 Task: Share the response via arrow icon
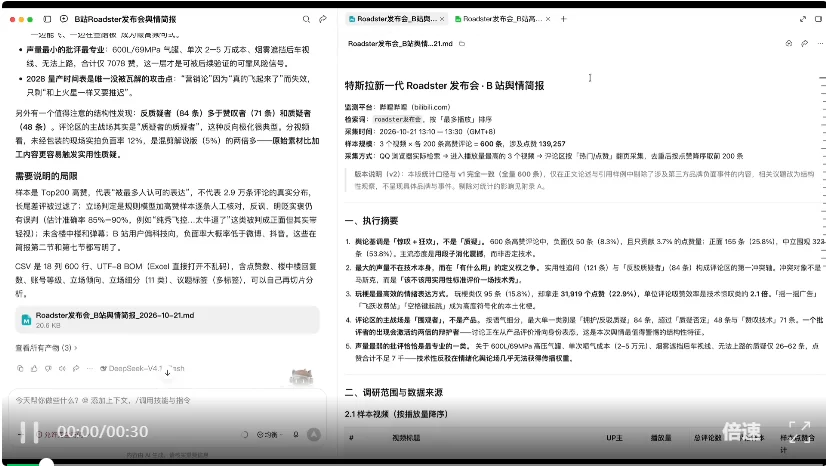click(76, 369)
